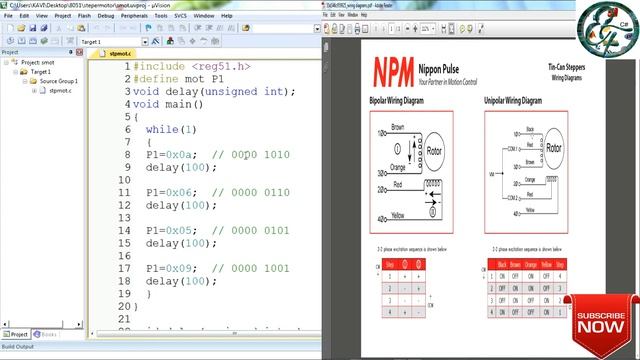Click the zoom out minus icon in Adobe Reader

[x=407, y=29]
